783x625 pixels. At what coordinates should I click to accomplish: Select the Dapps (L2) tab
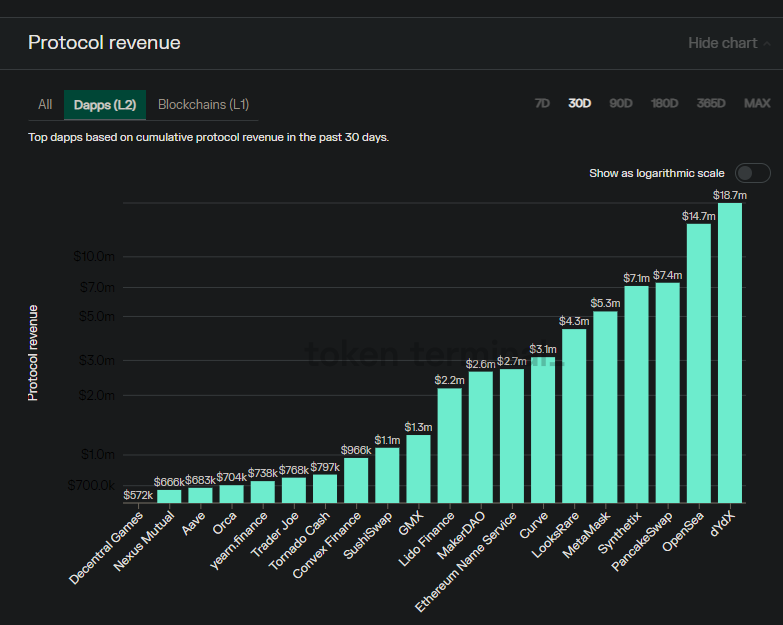click(x=104, y=105)
